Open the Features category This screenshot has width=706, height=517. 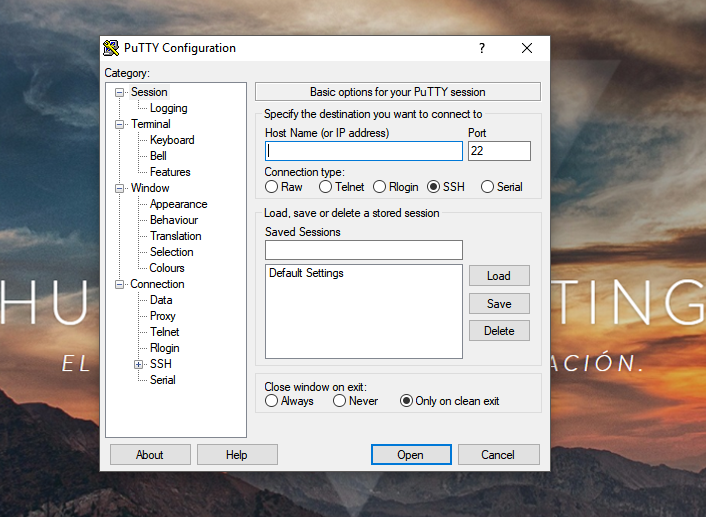coord(170,172)
